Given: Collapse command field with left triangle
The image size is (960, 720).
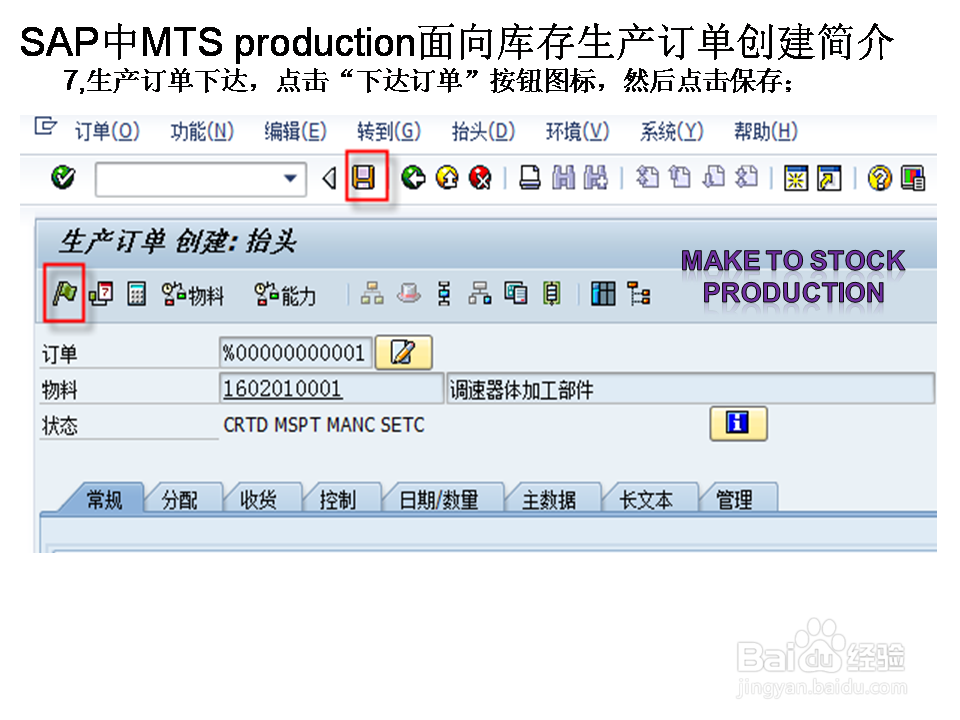Looking at the screenshot, I should tap(329, 178).
